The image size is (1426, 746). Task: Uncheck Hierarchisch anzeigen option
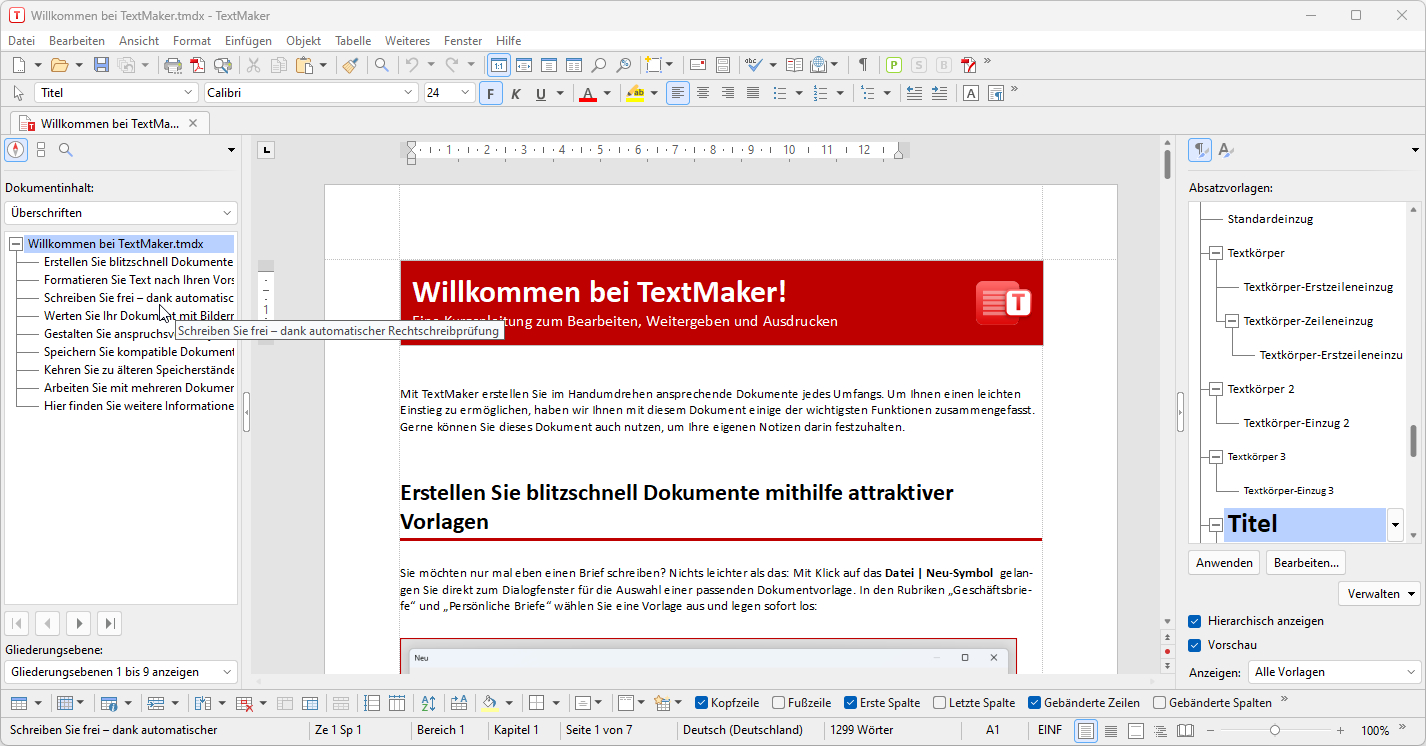tap(1195, 621)
